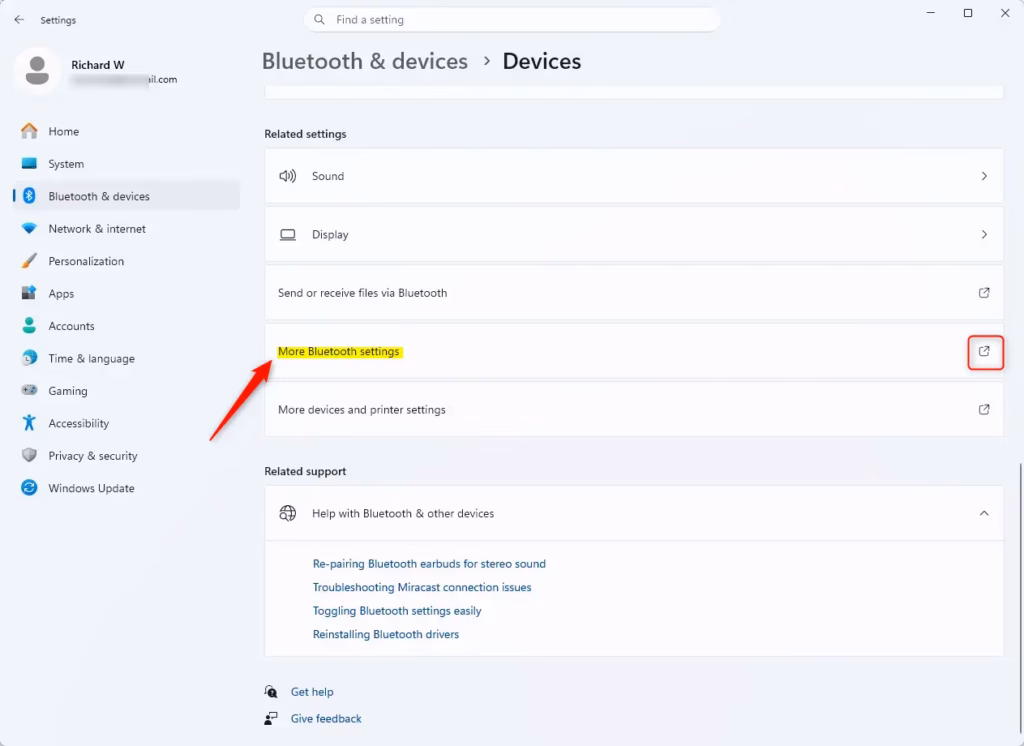Open Sound settings chevron
Viewport: 1024px width, 746px height.
984,176
